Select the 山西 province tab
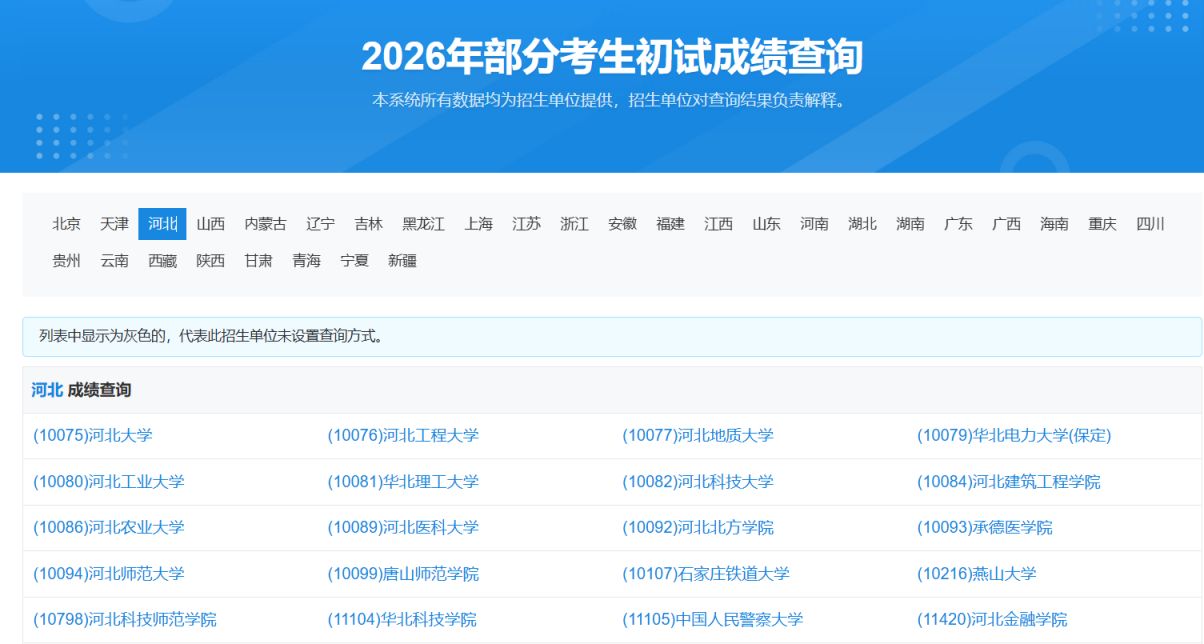Screen dimensions: 1204x644 pos(211,224)
